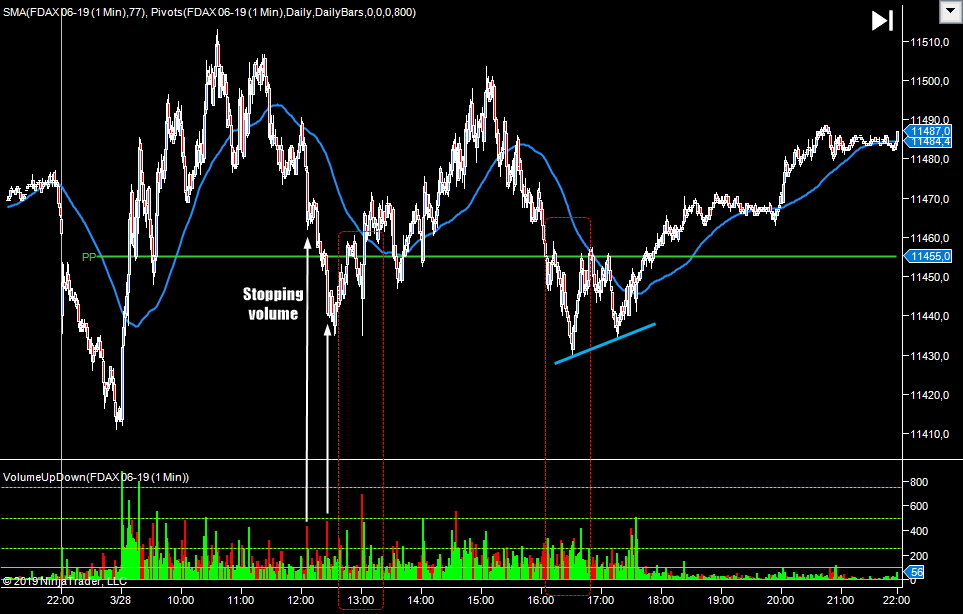The width and height of the screenshot is (963, 614).
Task: Select the green PP pivot line label
Action: [x=89, y=257]
